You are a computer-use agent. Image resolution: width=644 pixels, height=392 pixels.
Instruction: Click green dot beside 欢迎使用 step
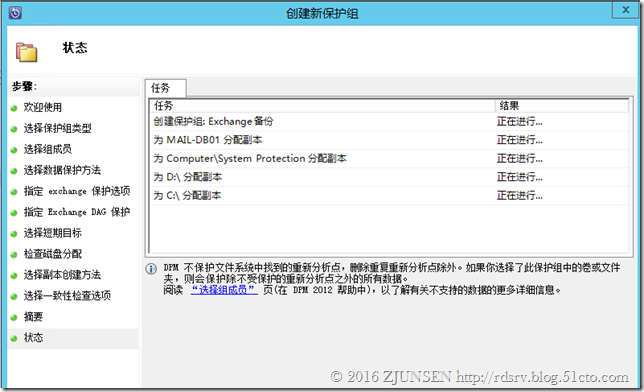[14, 108]
